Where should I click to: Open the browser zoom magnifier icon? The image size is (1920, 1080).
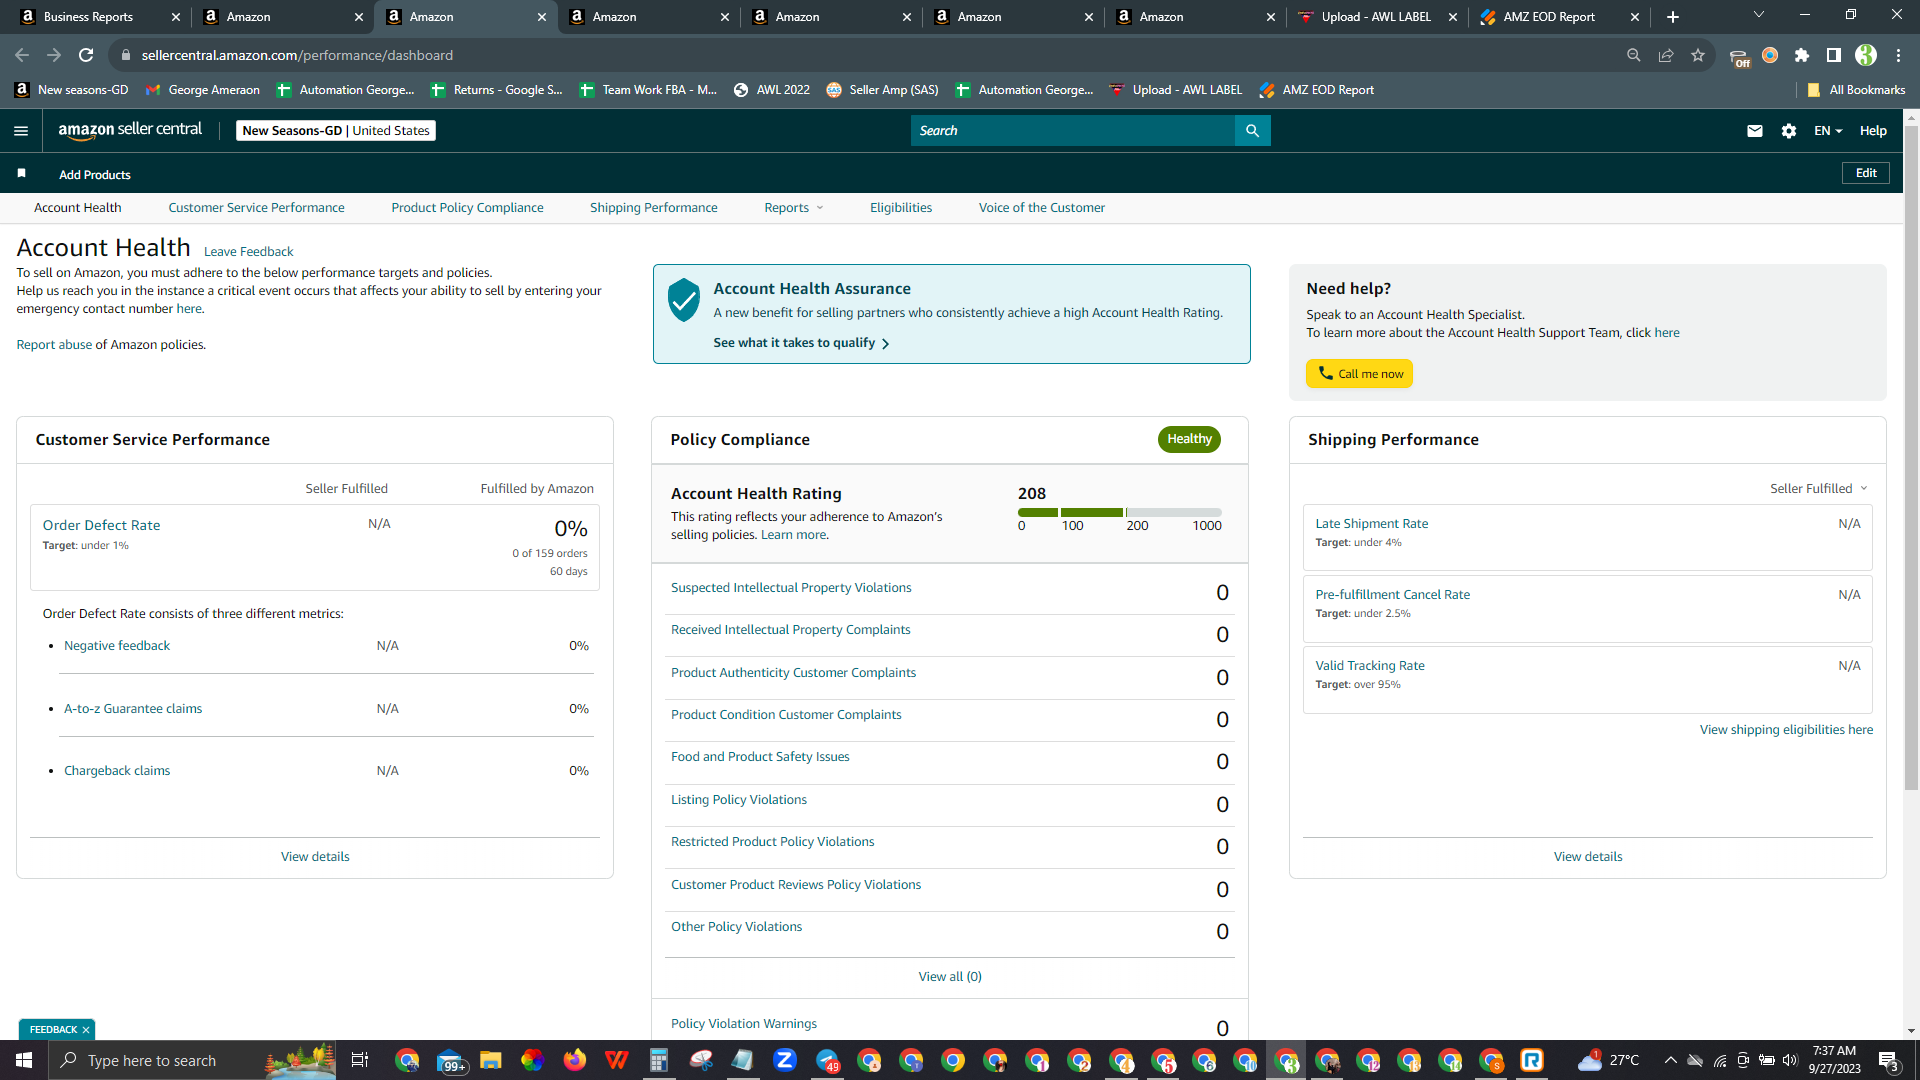tap(1634, 55)
